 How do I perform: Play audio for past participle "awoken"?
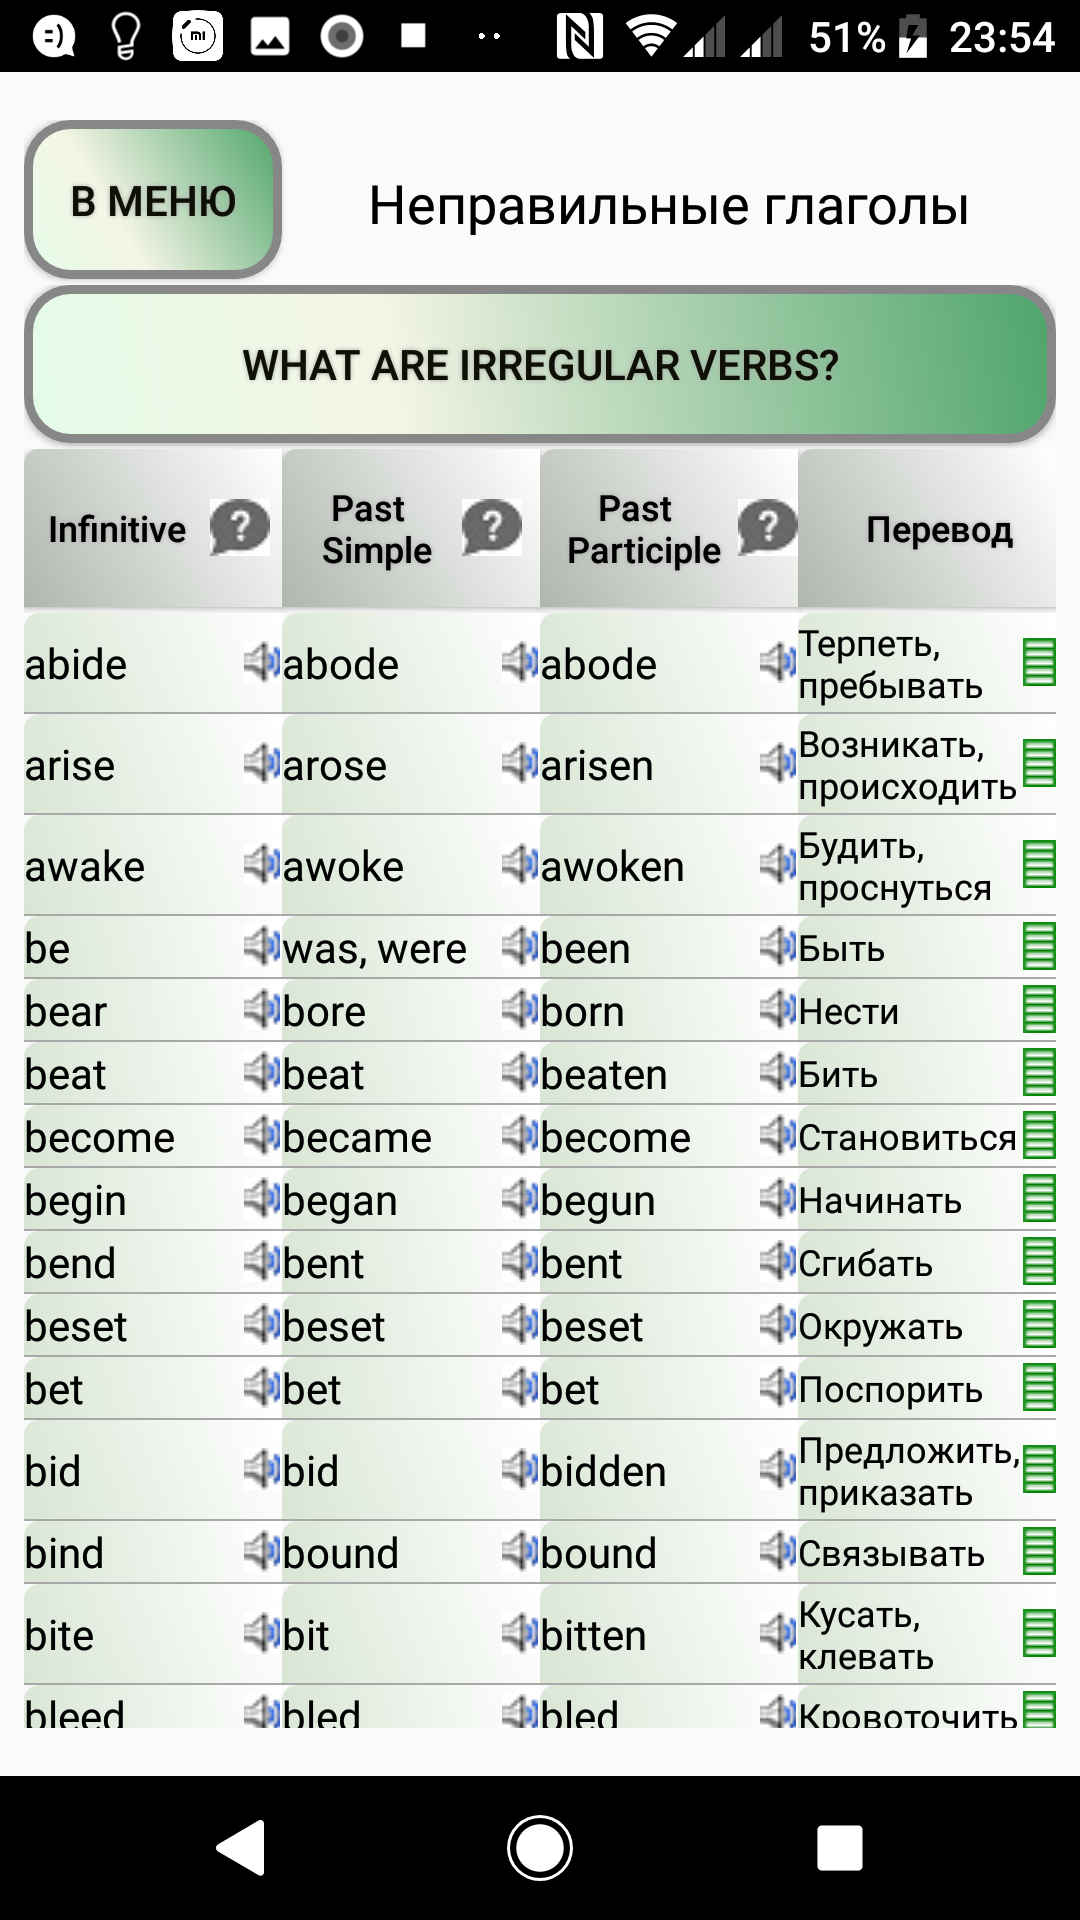(x=778, y=864)
